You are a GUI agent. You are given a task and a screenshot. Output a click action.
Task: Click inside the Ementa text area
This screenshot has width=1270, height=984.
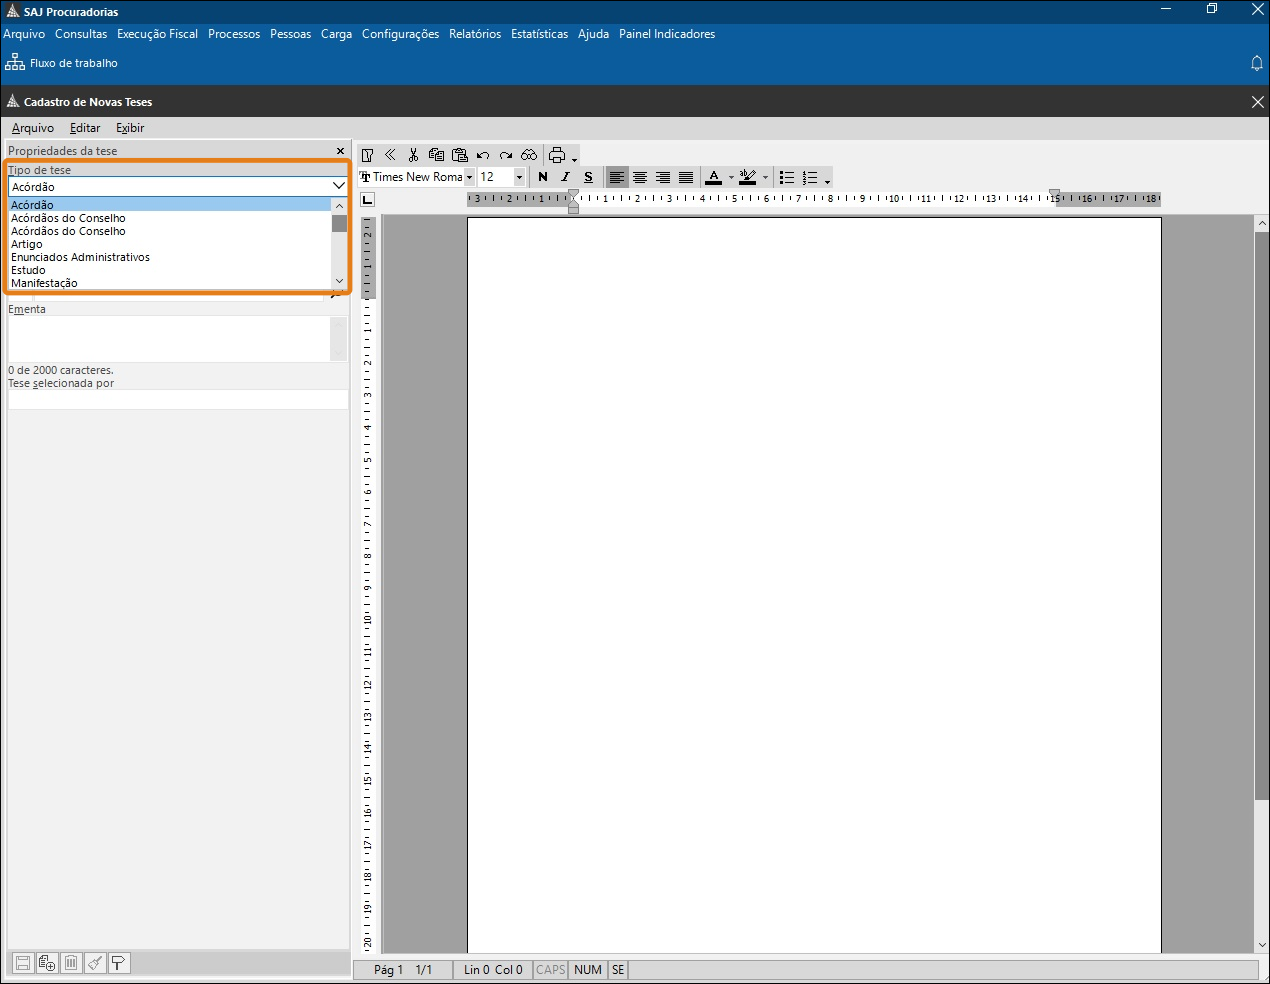click(169, 339)
